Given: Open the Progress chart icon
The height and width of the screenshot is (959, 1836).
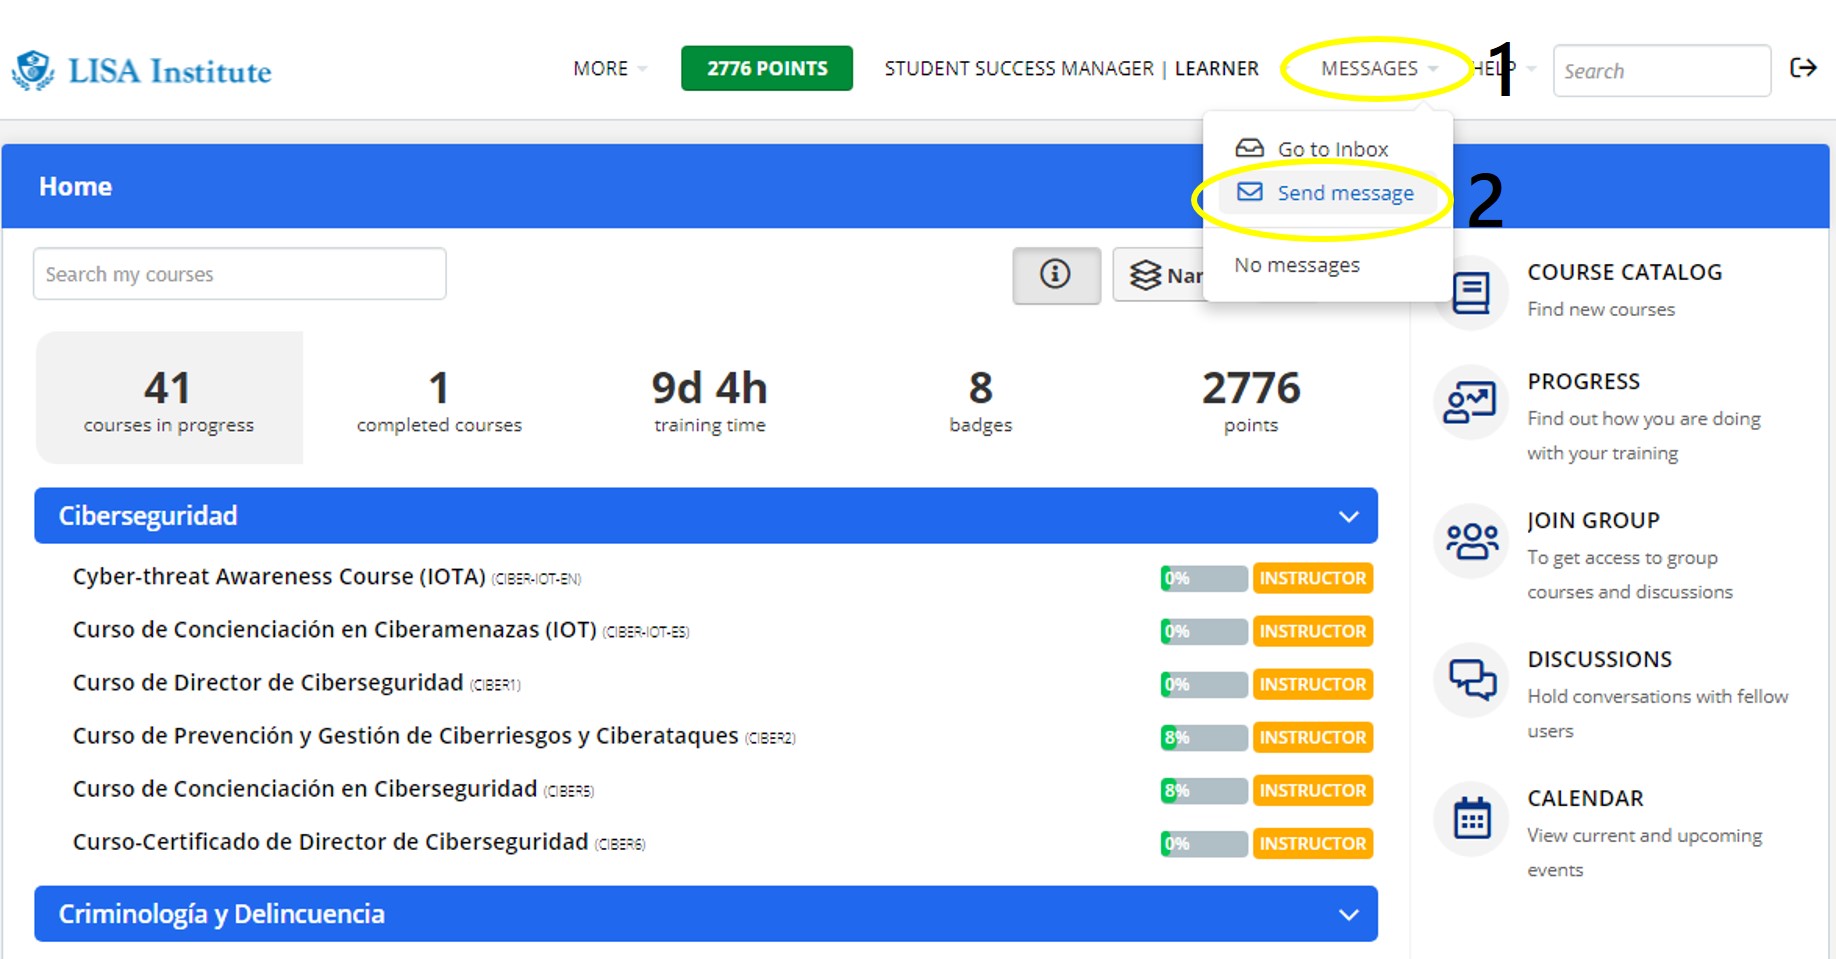Looking at the screenshot, I should [1470, 403].
